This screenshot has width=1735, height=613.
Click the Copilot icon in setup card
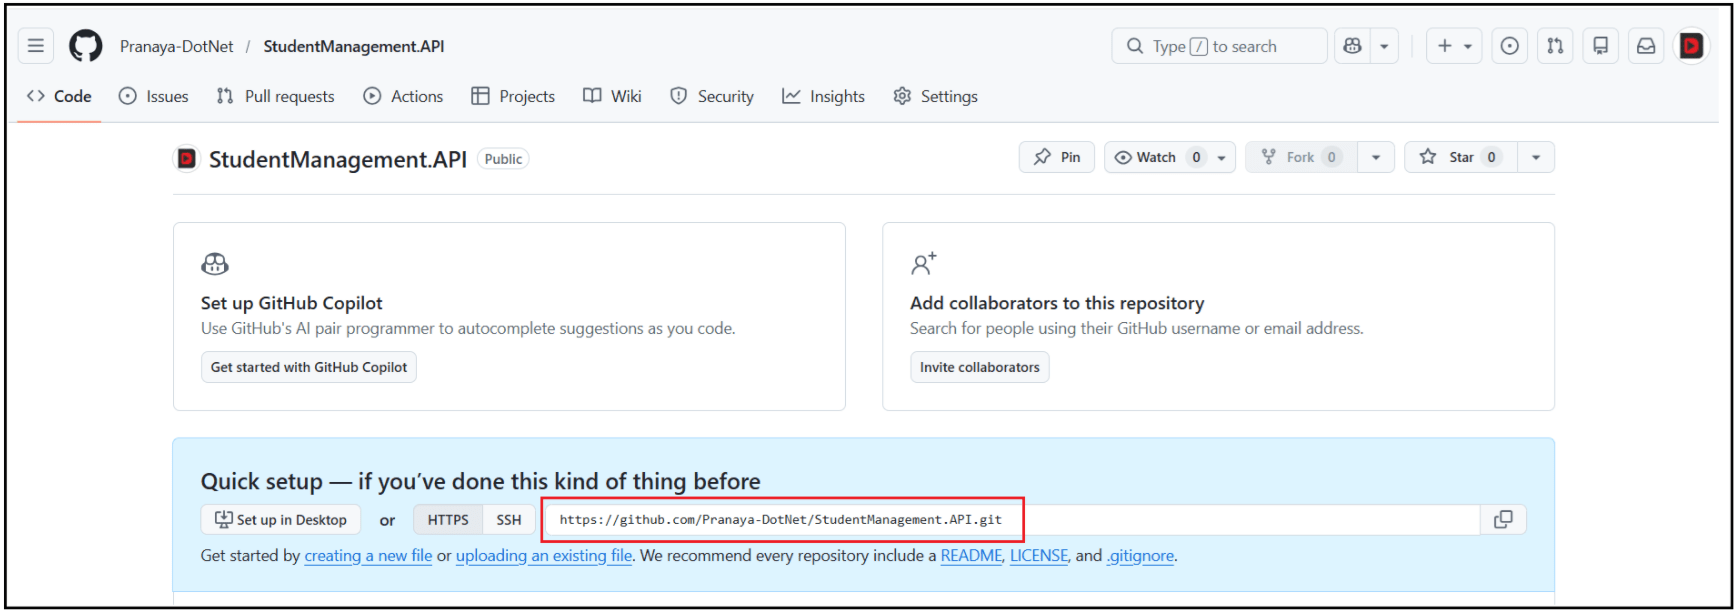pos(215,264)
